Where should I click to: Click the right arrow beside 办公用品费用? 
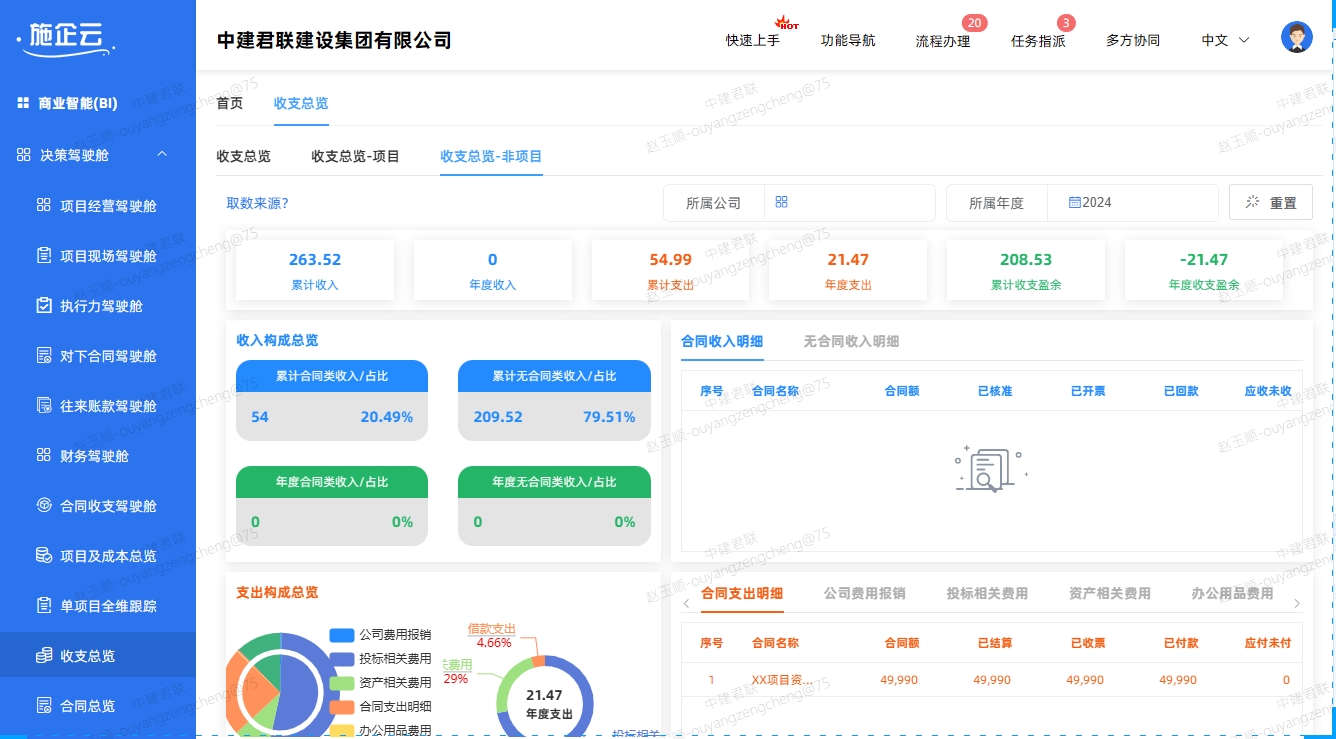[x=1297, y=604]
